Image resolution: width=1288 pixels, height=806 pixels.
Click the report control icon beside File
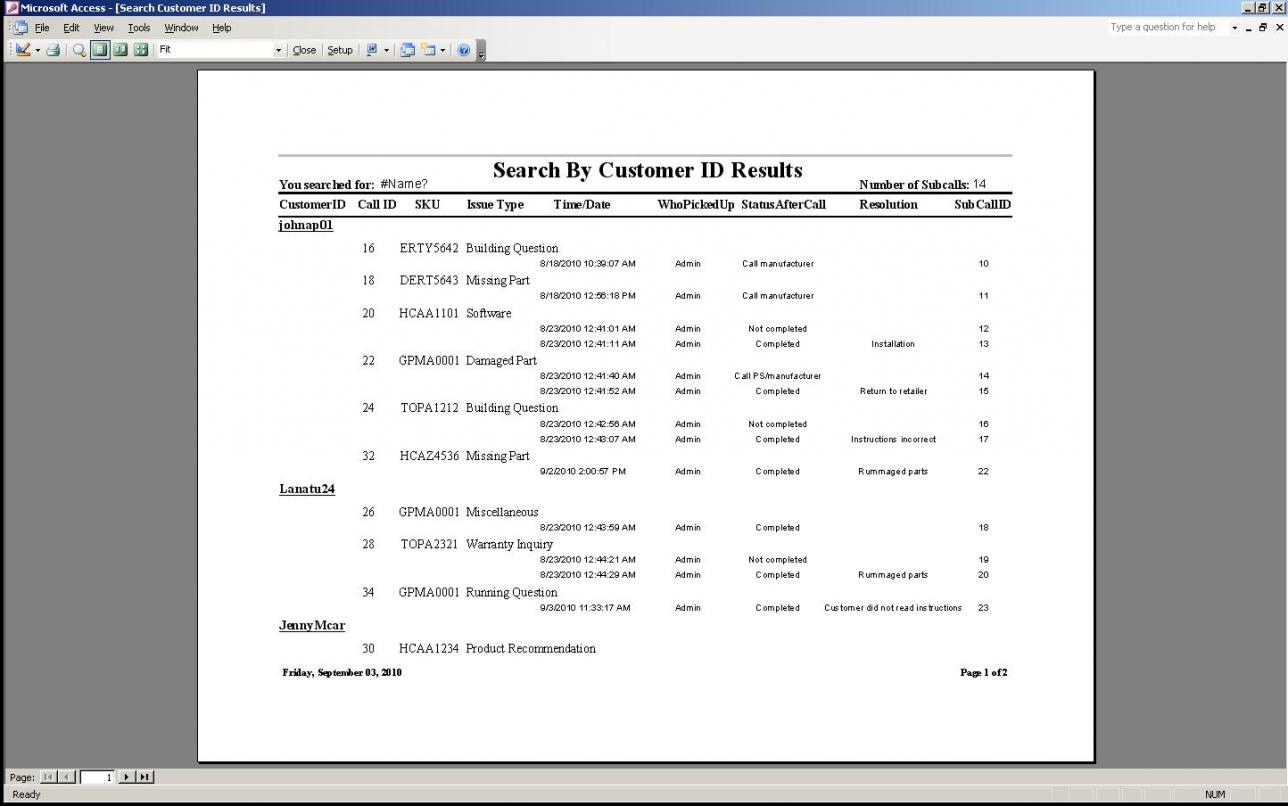pyautogui.click(x=21, y=28)
